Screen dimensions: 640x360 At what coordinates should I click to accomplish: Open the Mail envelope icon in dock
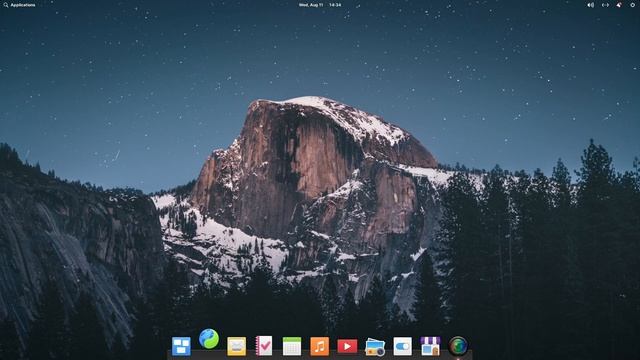click(x=237, y=347)
